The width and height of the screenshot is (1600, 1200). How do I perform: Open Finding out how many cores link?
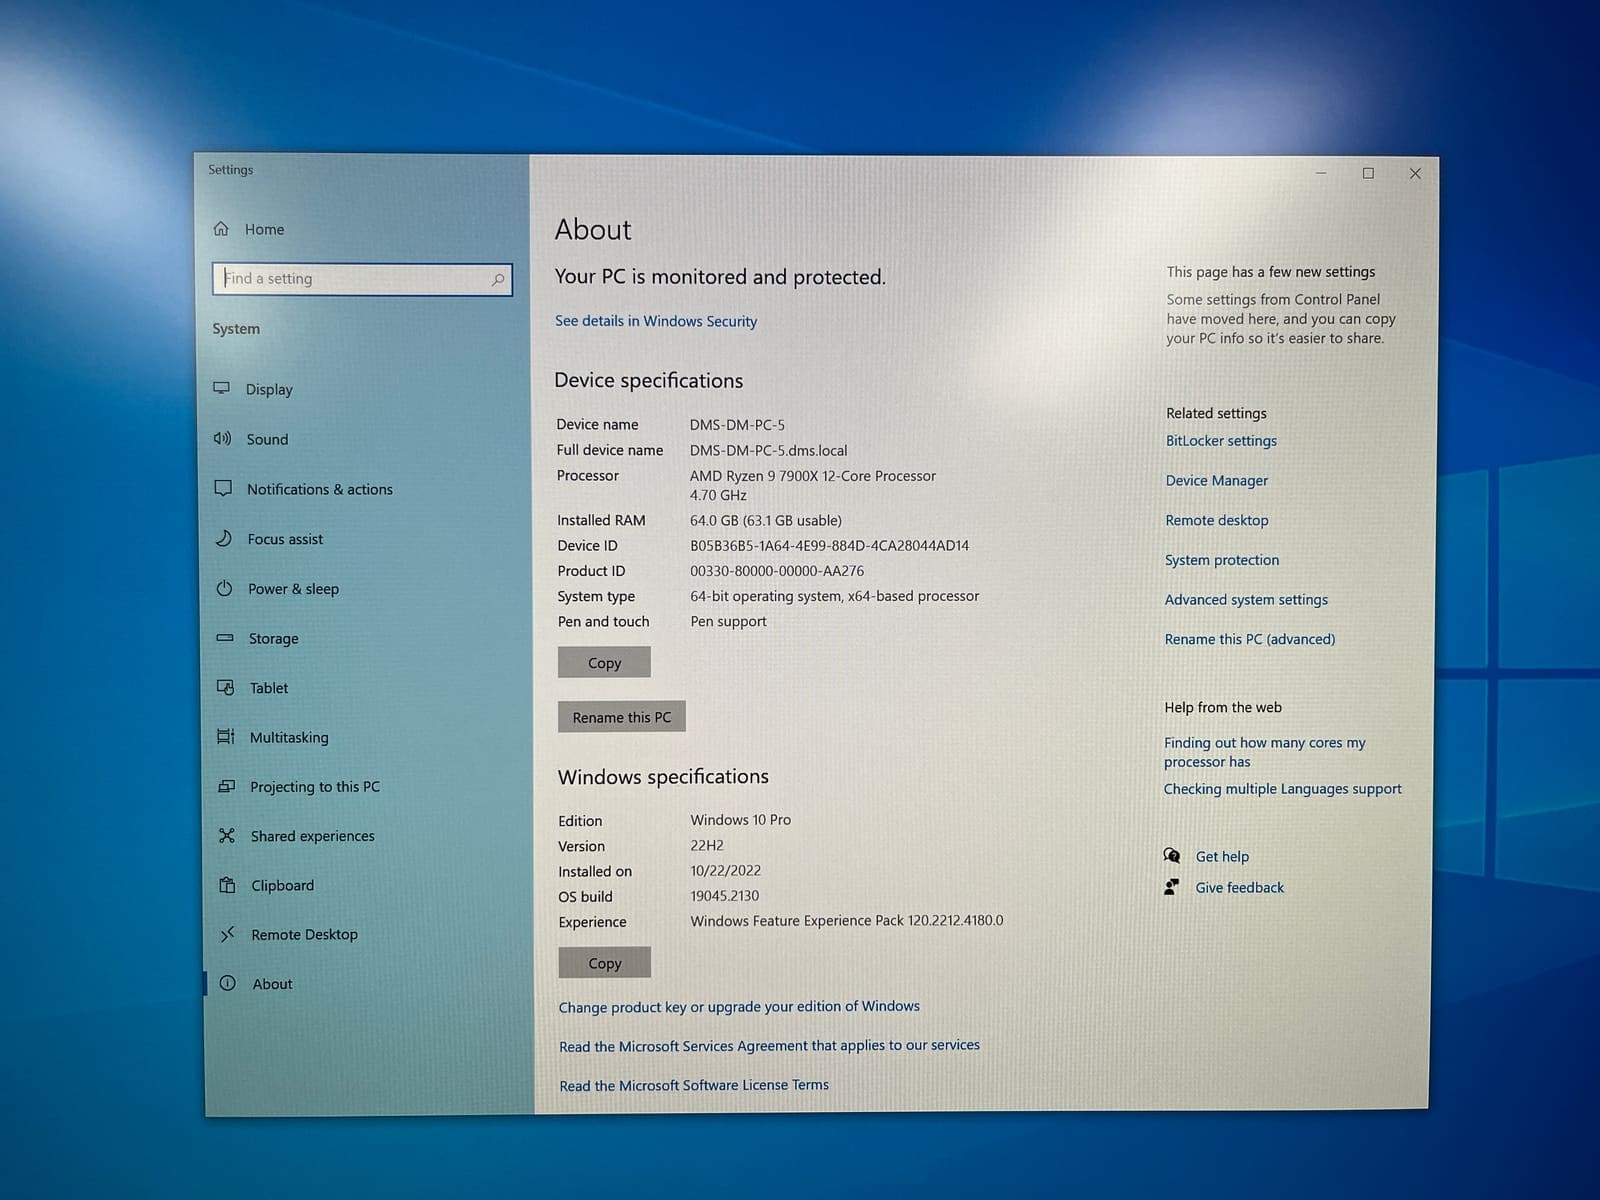1264,752
